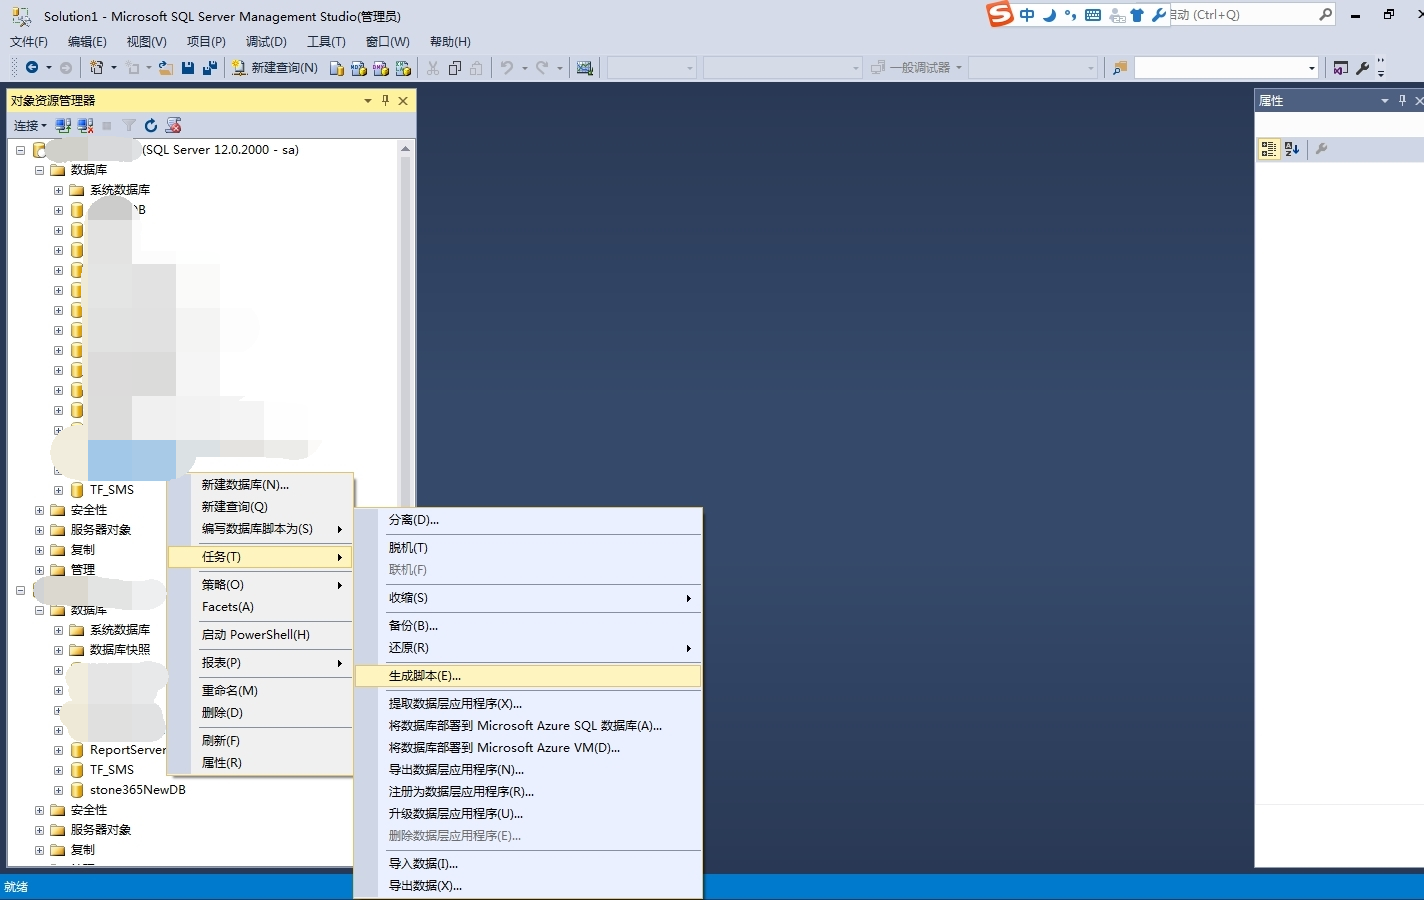Click the Sogou wrench settings icon

click(1159, 15)
